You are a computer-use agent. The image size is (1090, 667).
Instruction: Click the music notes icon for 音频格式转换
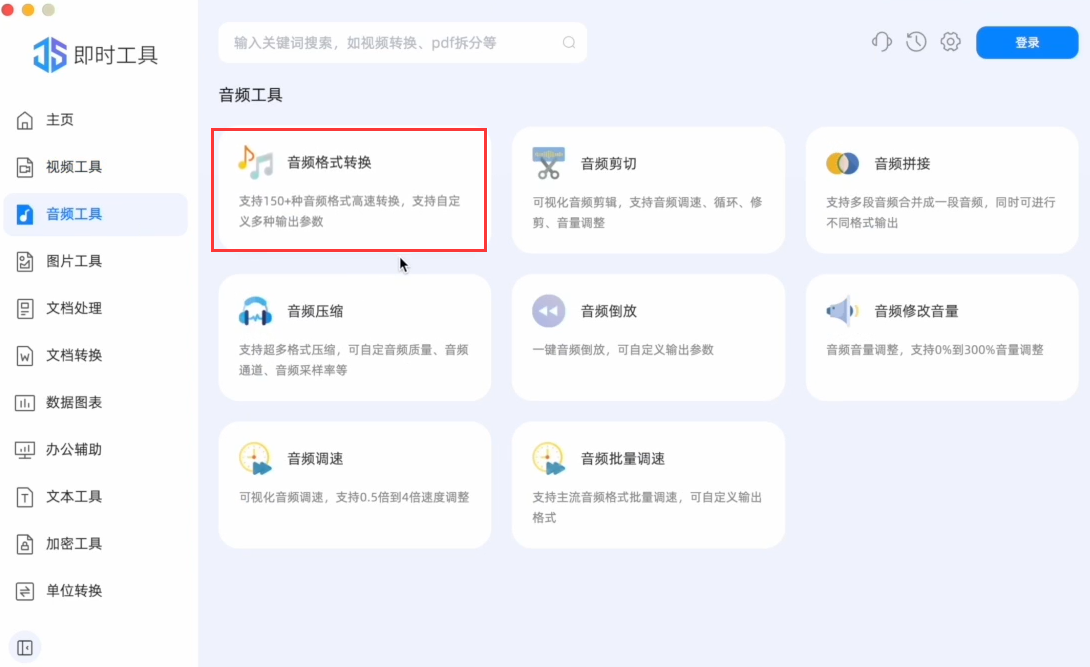pyautogui.click(x=255, y=163)
